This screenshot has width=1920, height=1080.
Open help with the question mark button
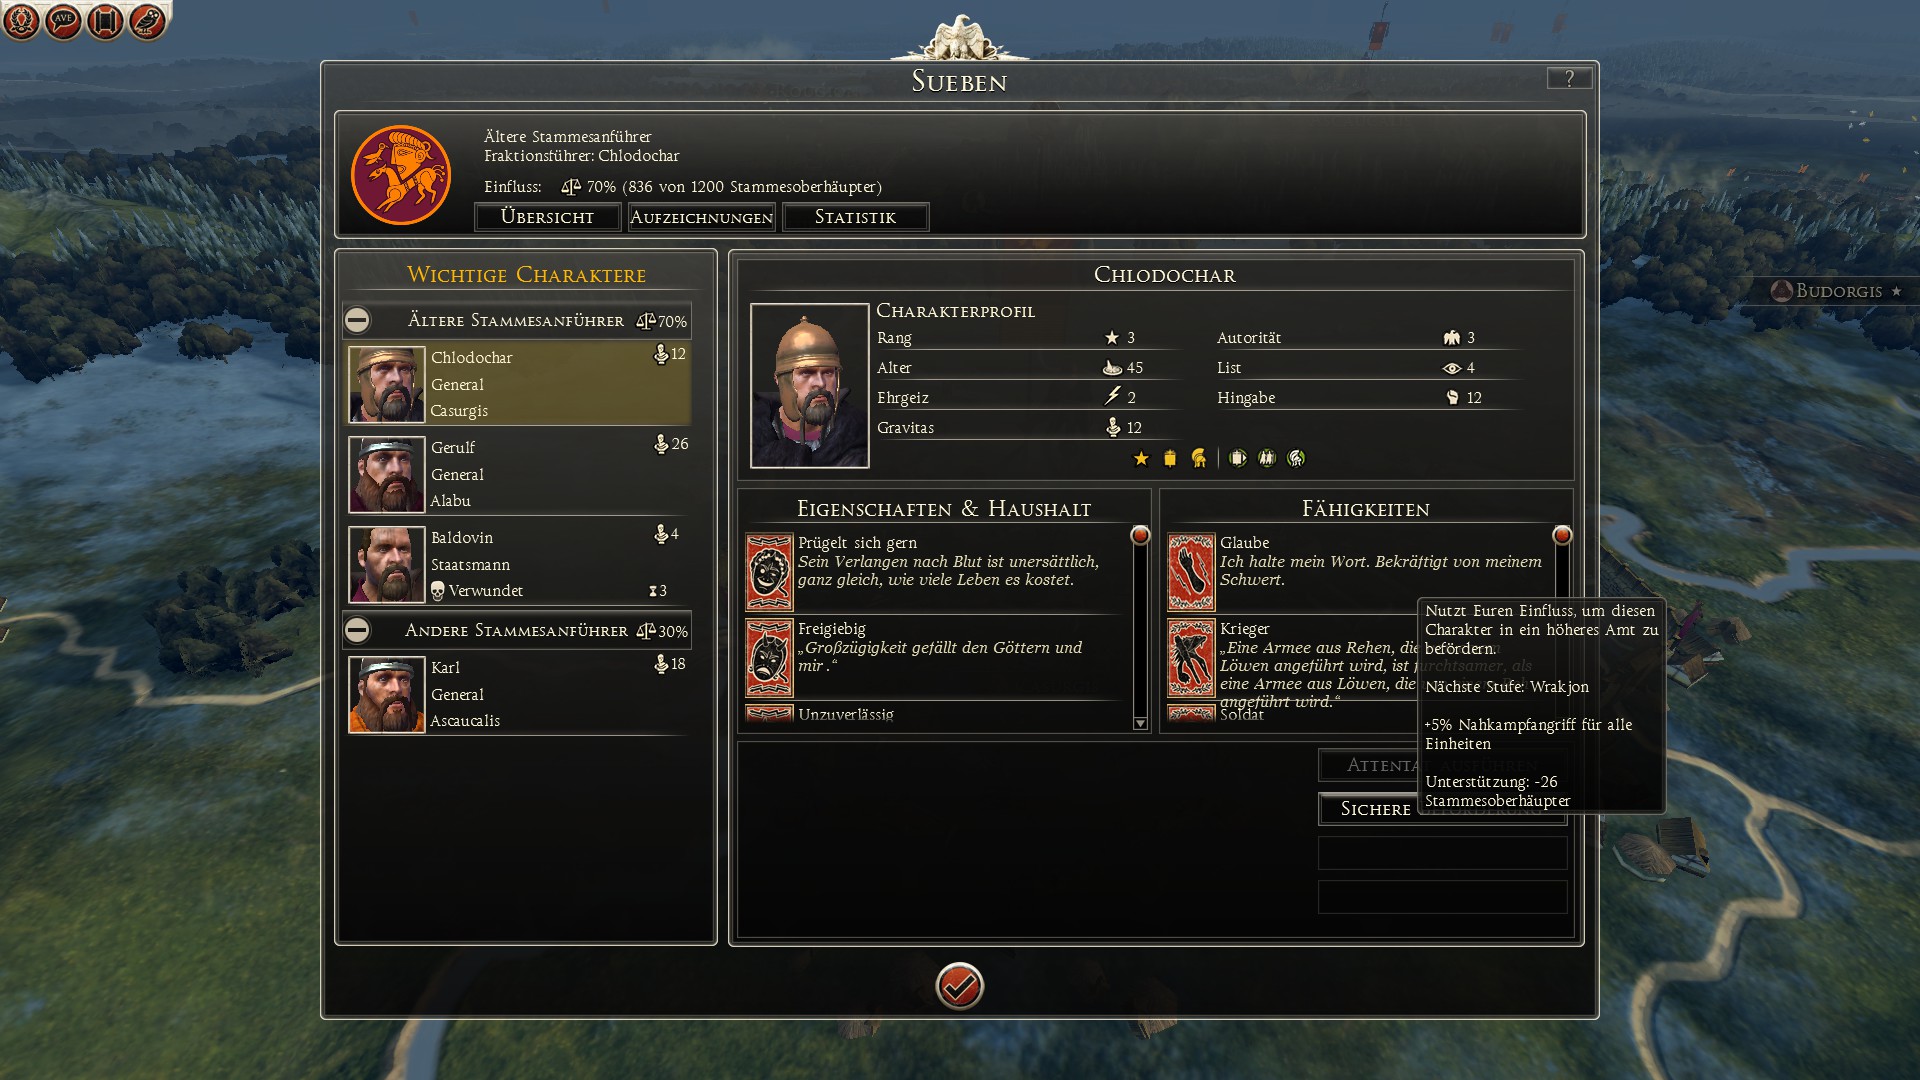click(1569, 78)
